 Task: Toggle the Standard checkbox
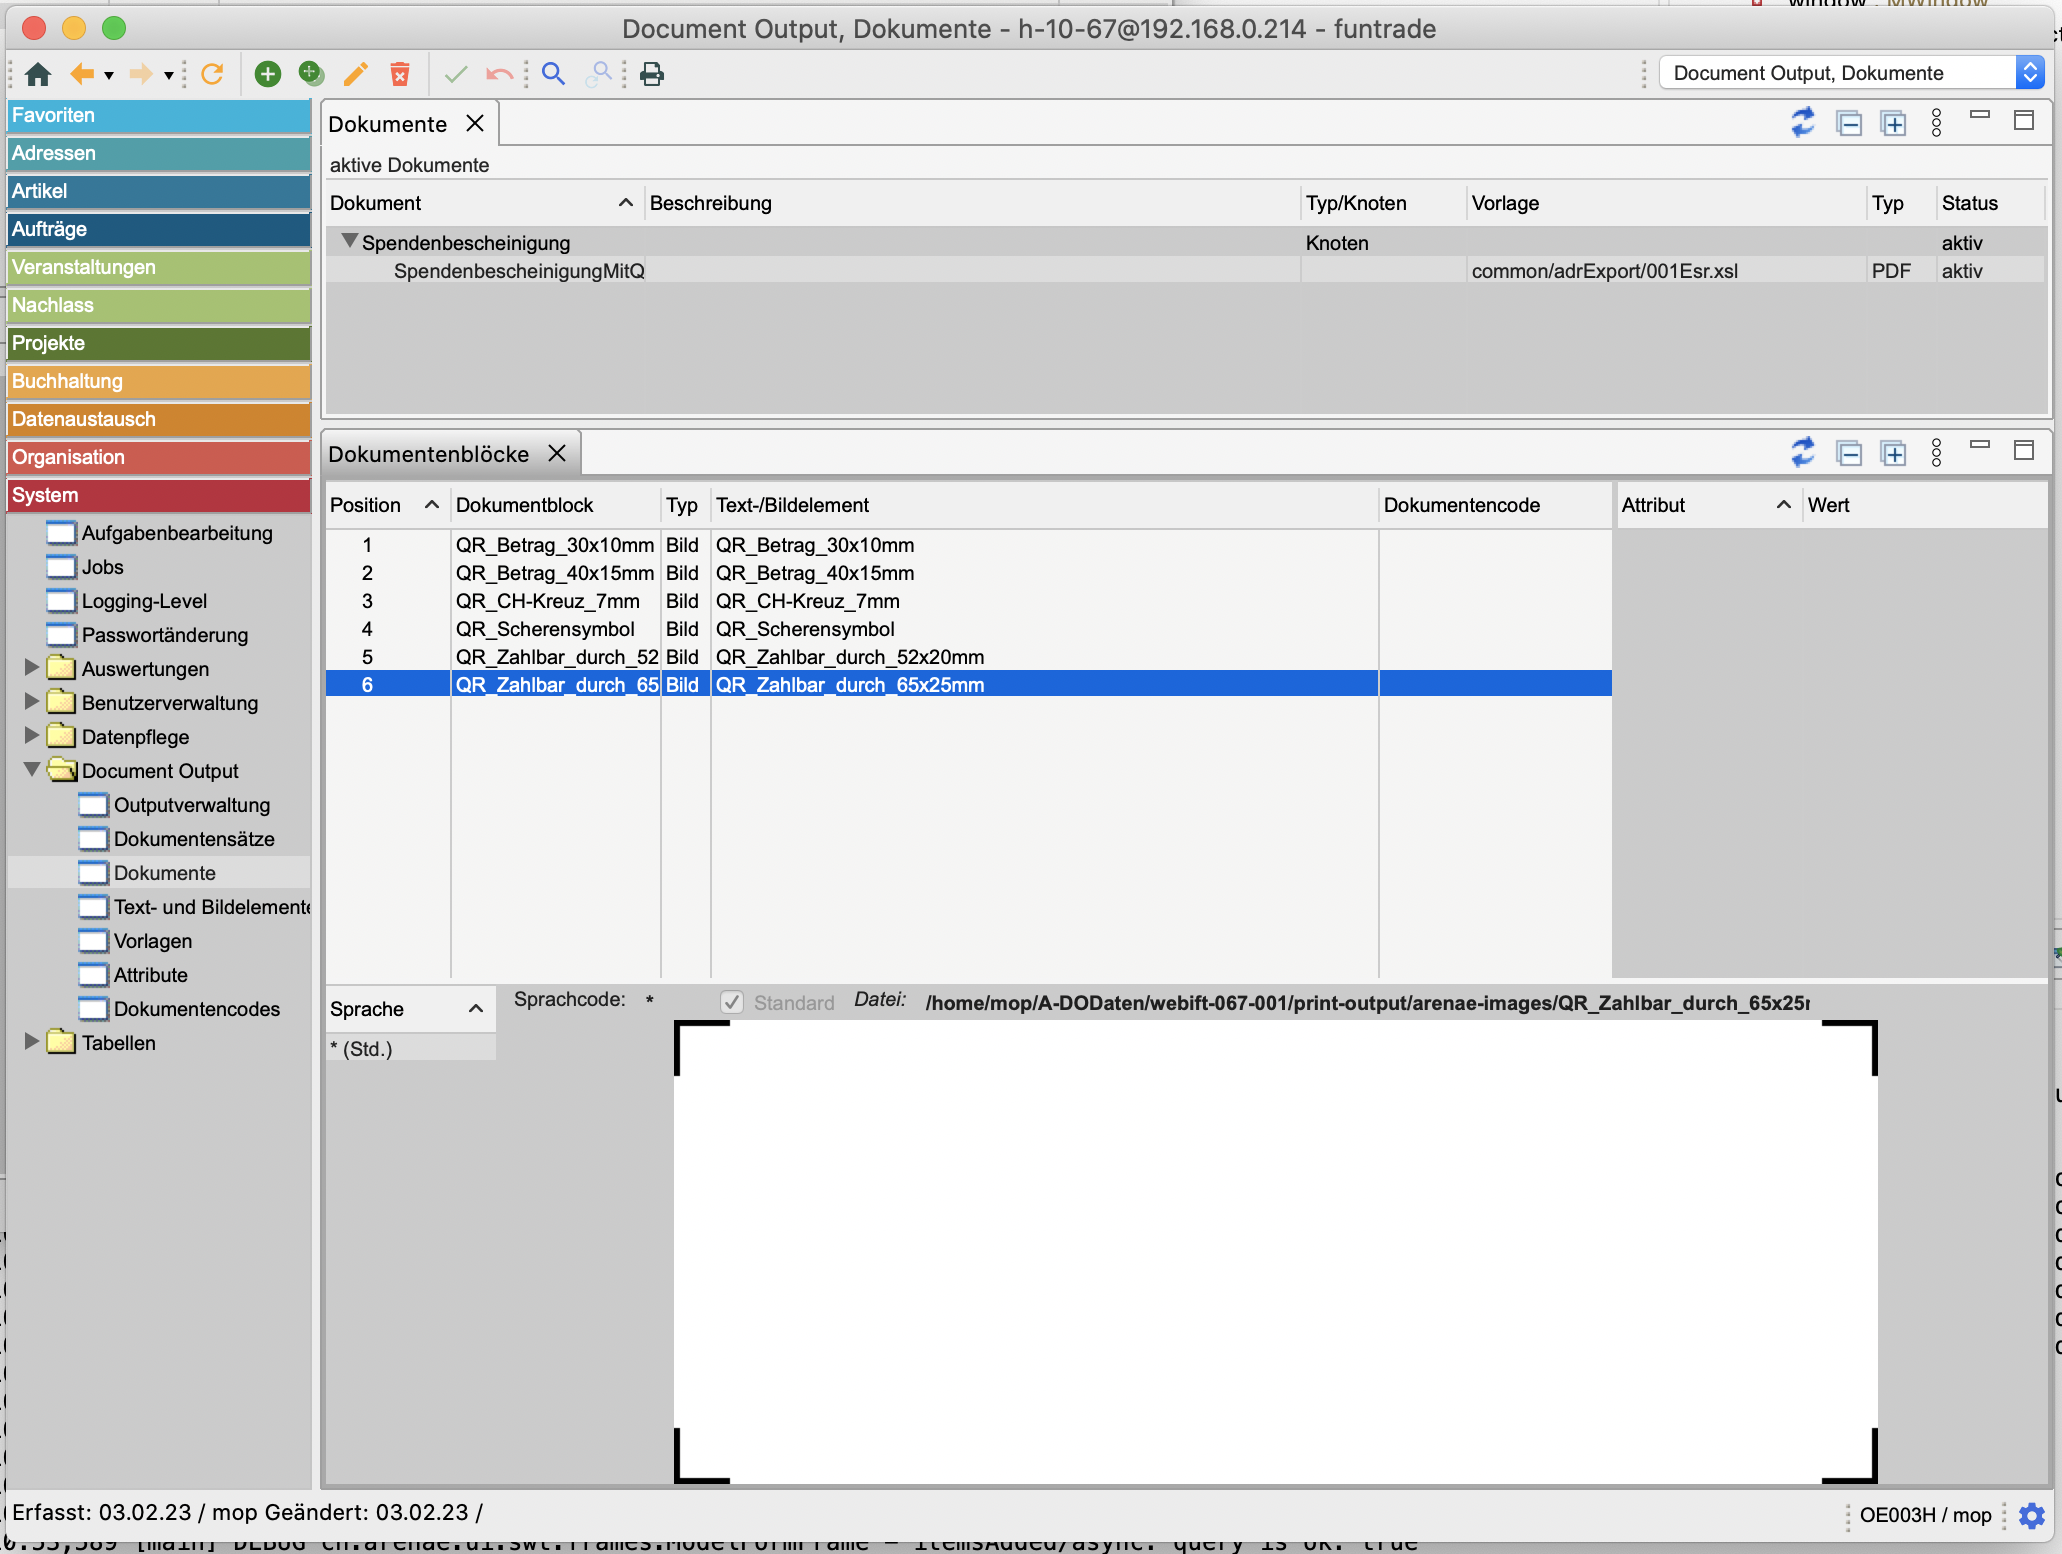[x=732, y=1002]
